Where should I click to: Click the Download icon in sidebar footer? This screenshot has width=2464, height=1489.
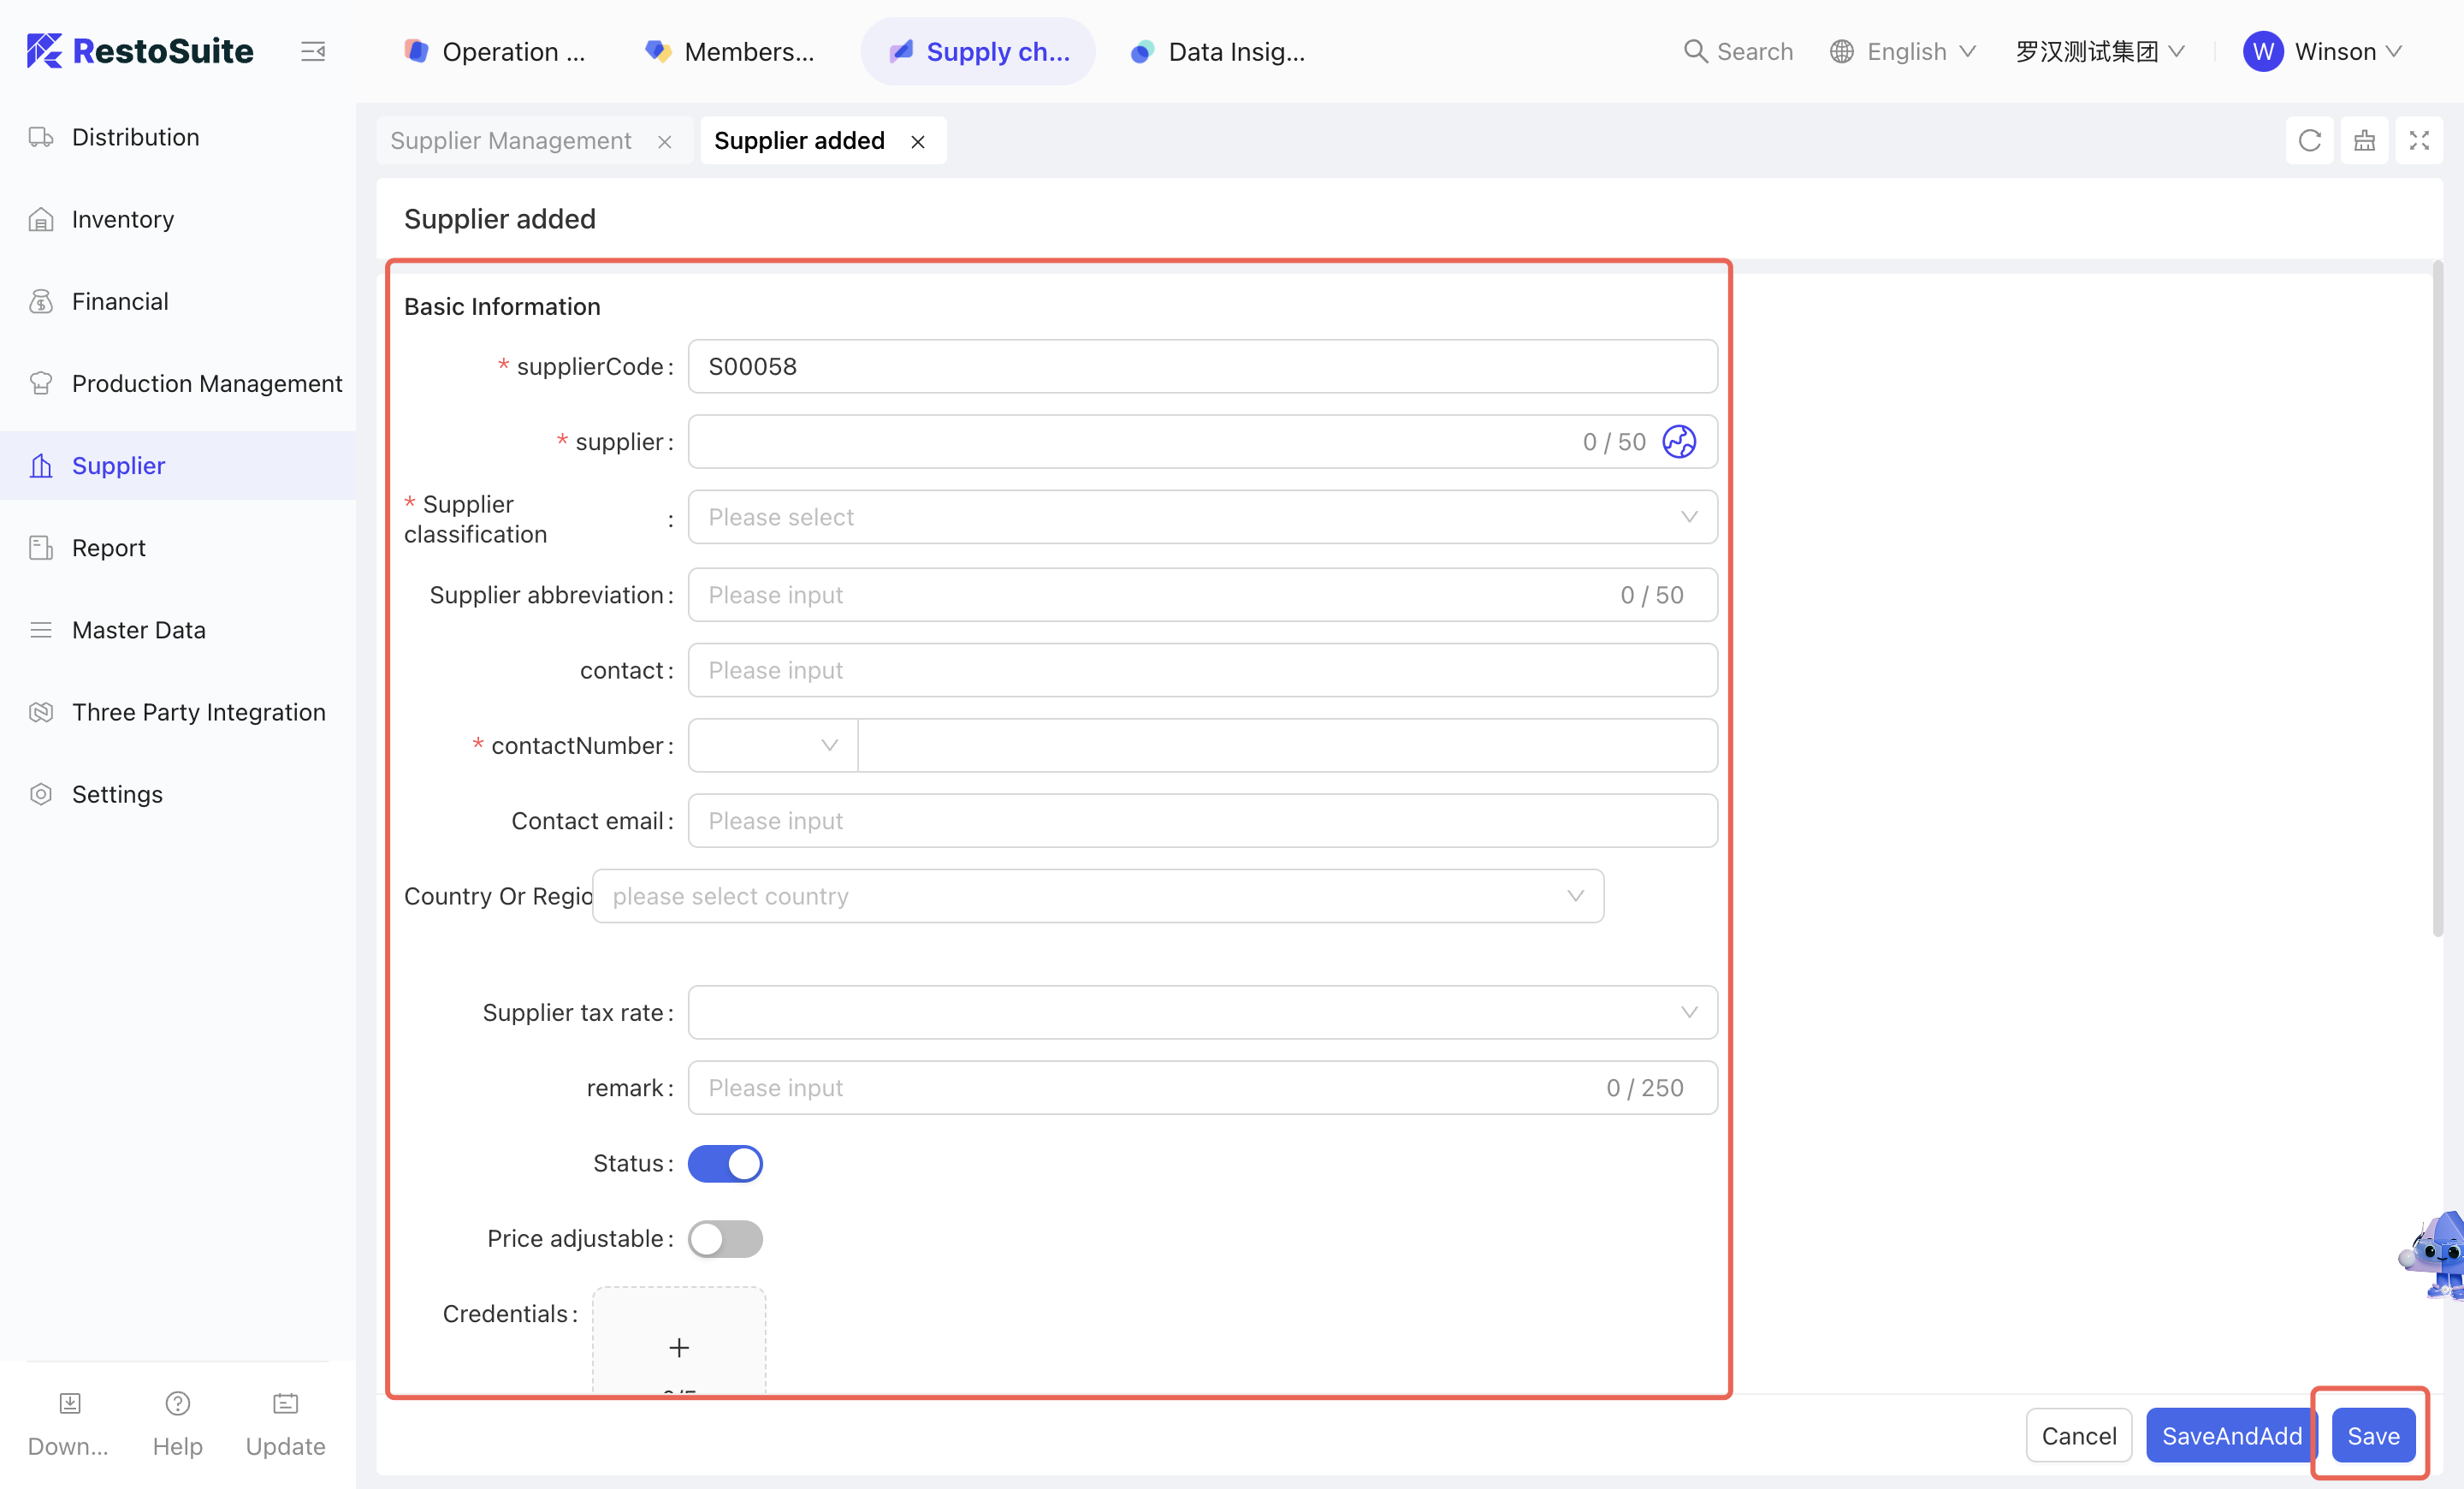pyautogui.click(x=69, y=1403)
